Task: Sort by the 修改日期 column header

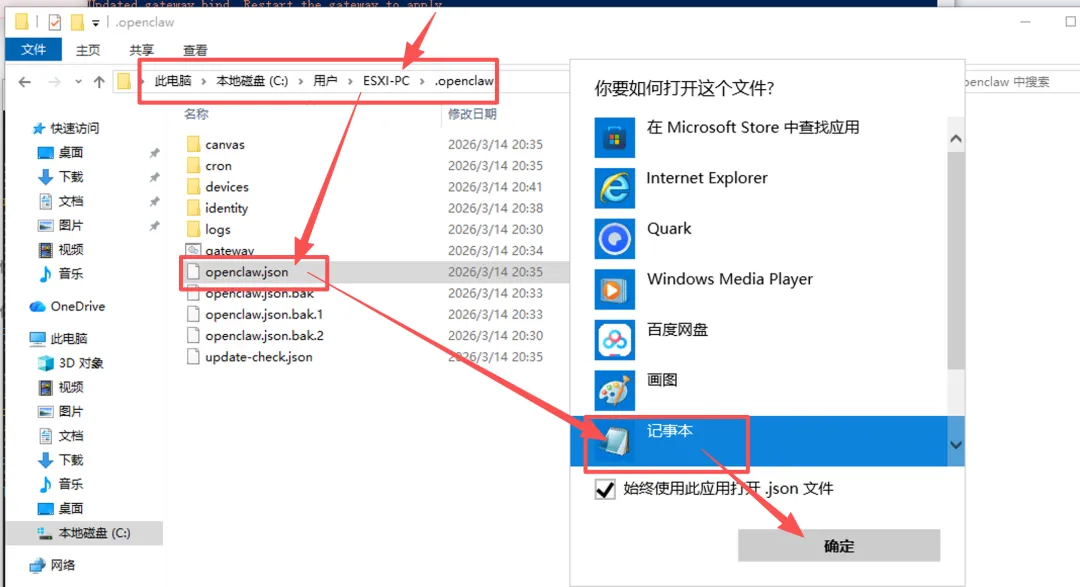Action: pyautogui.click(x=472, y=114)
